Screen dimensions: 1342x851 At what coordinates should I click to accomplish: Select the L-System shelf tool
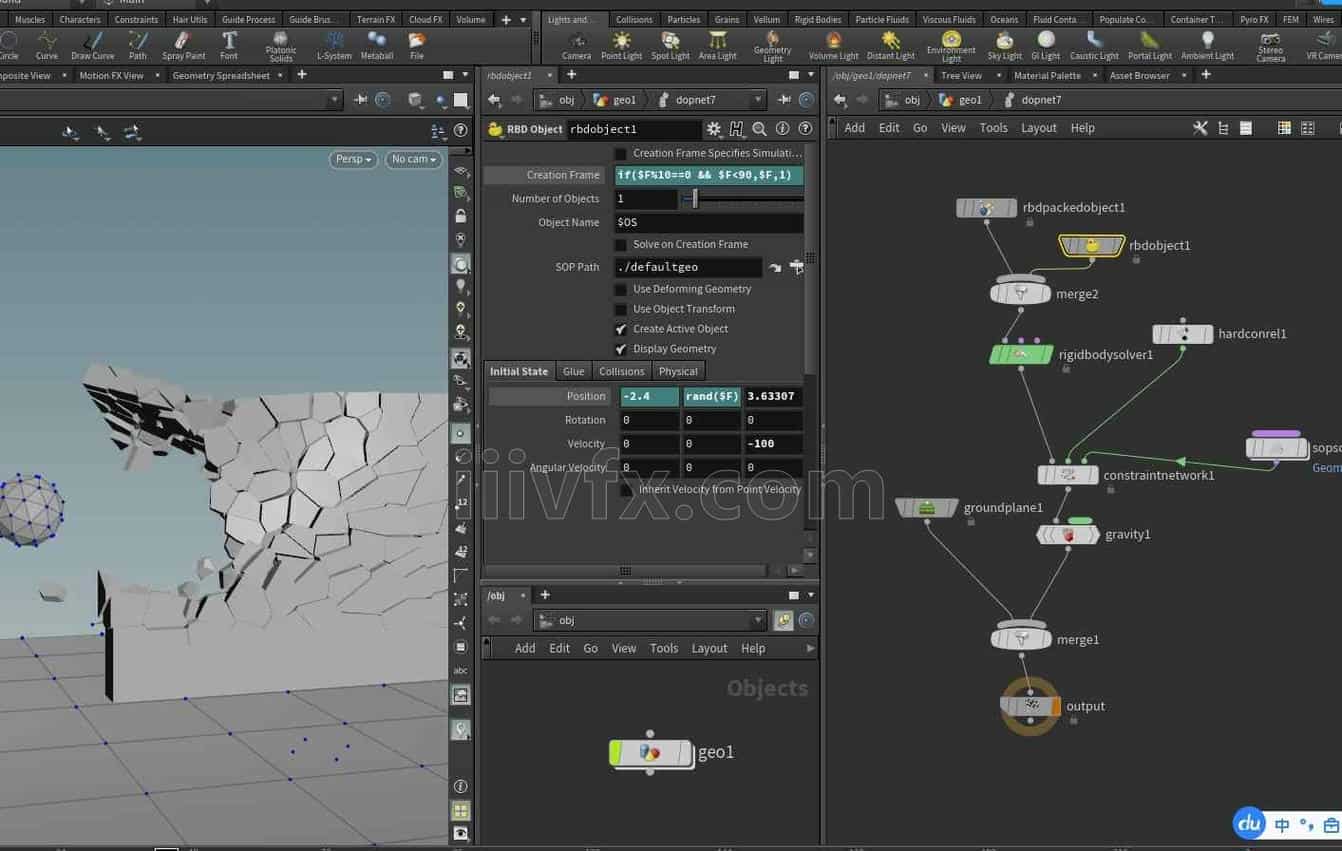click(x=334, y=45)
